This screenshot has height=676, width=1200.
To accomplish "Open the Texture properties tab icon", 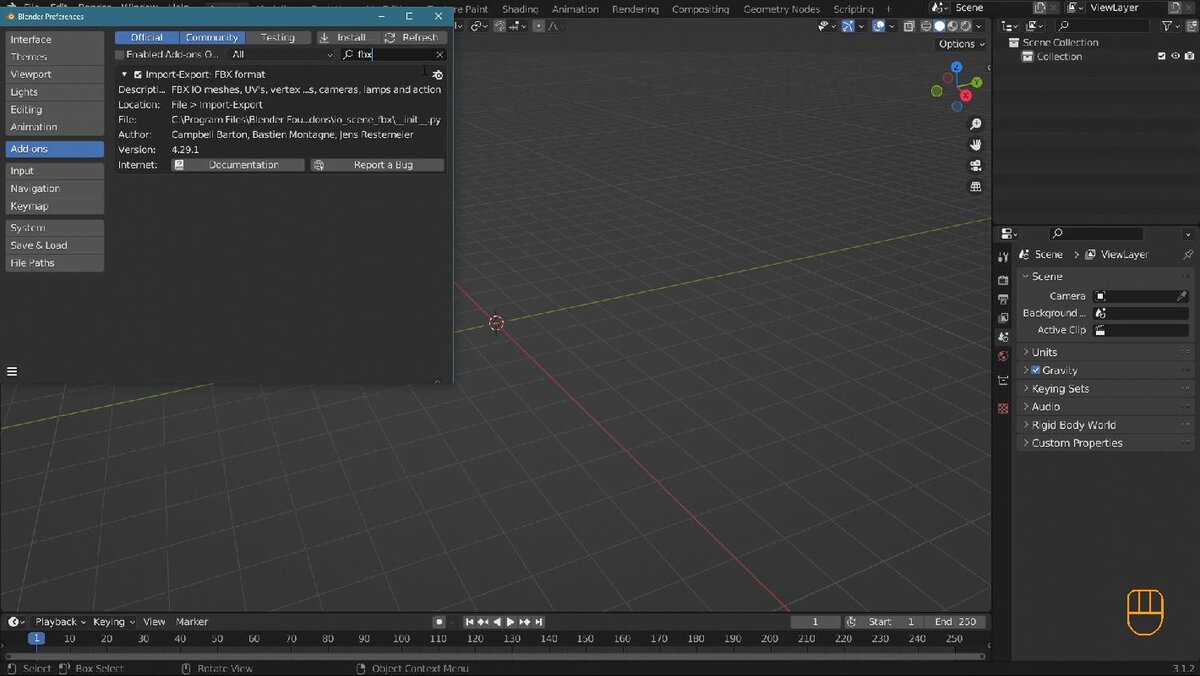I will 1003,408.
